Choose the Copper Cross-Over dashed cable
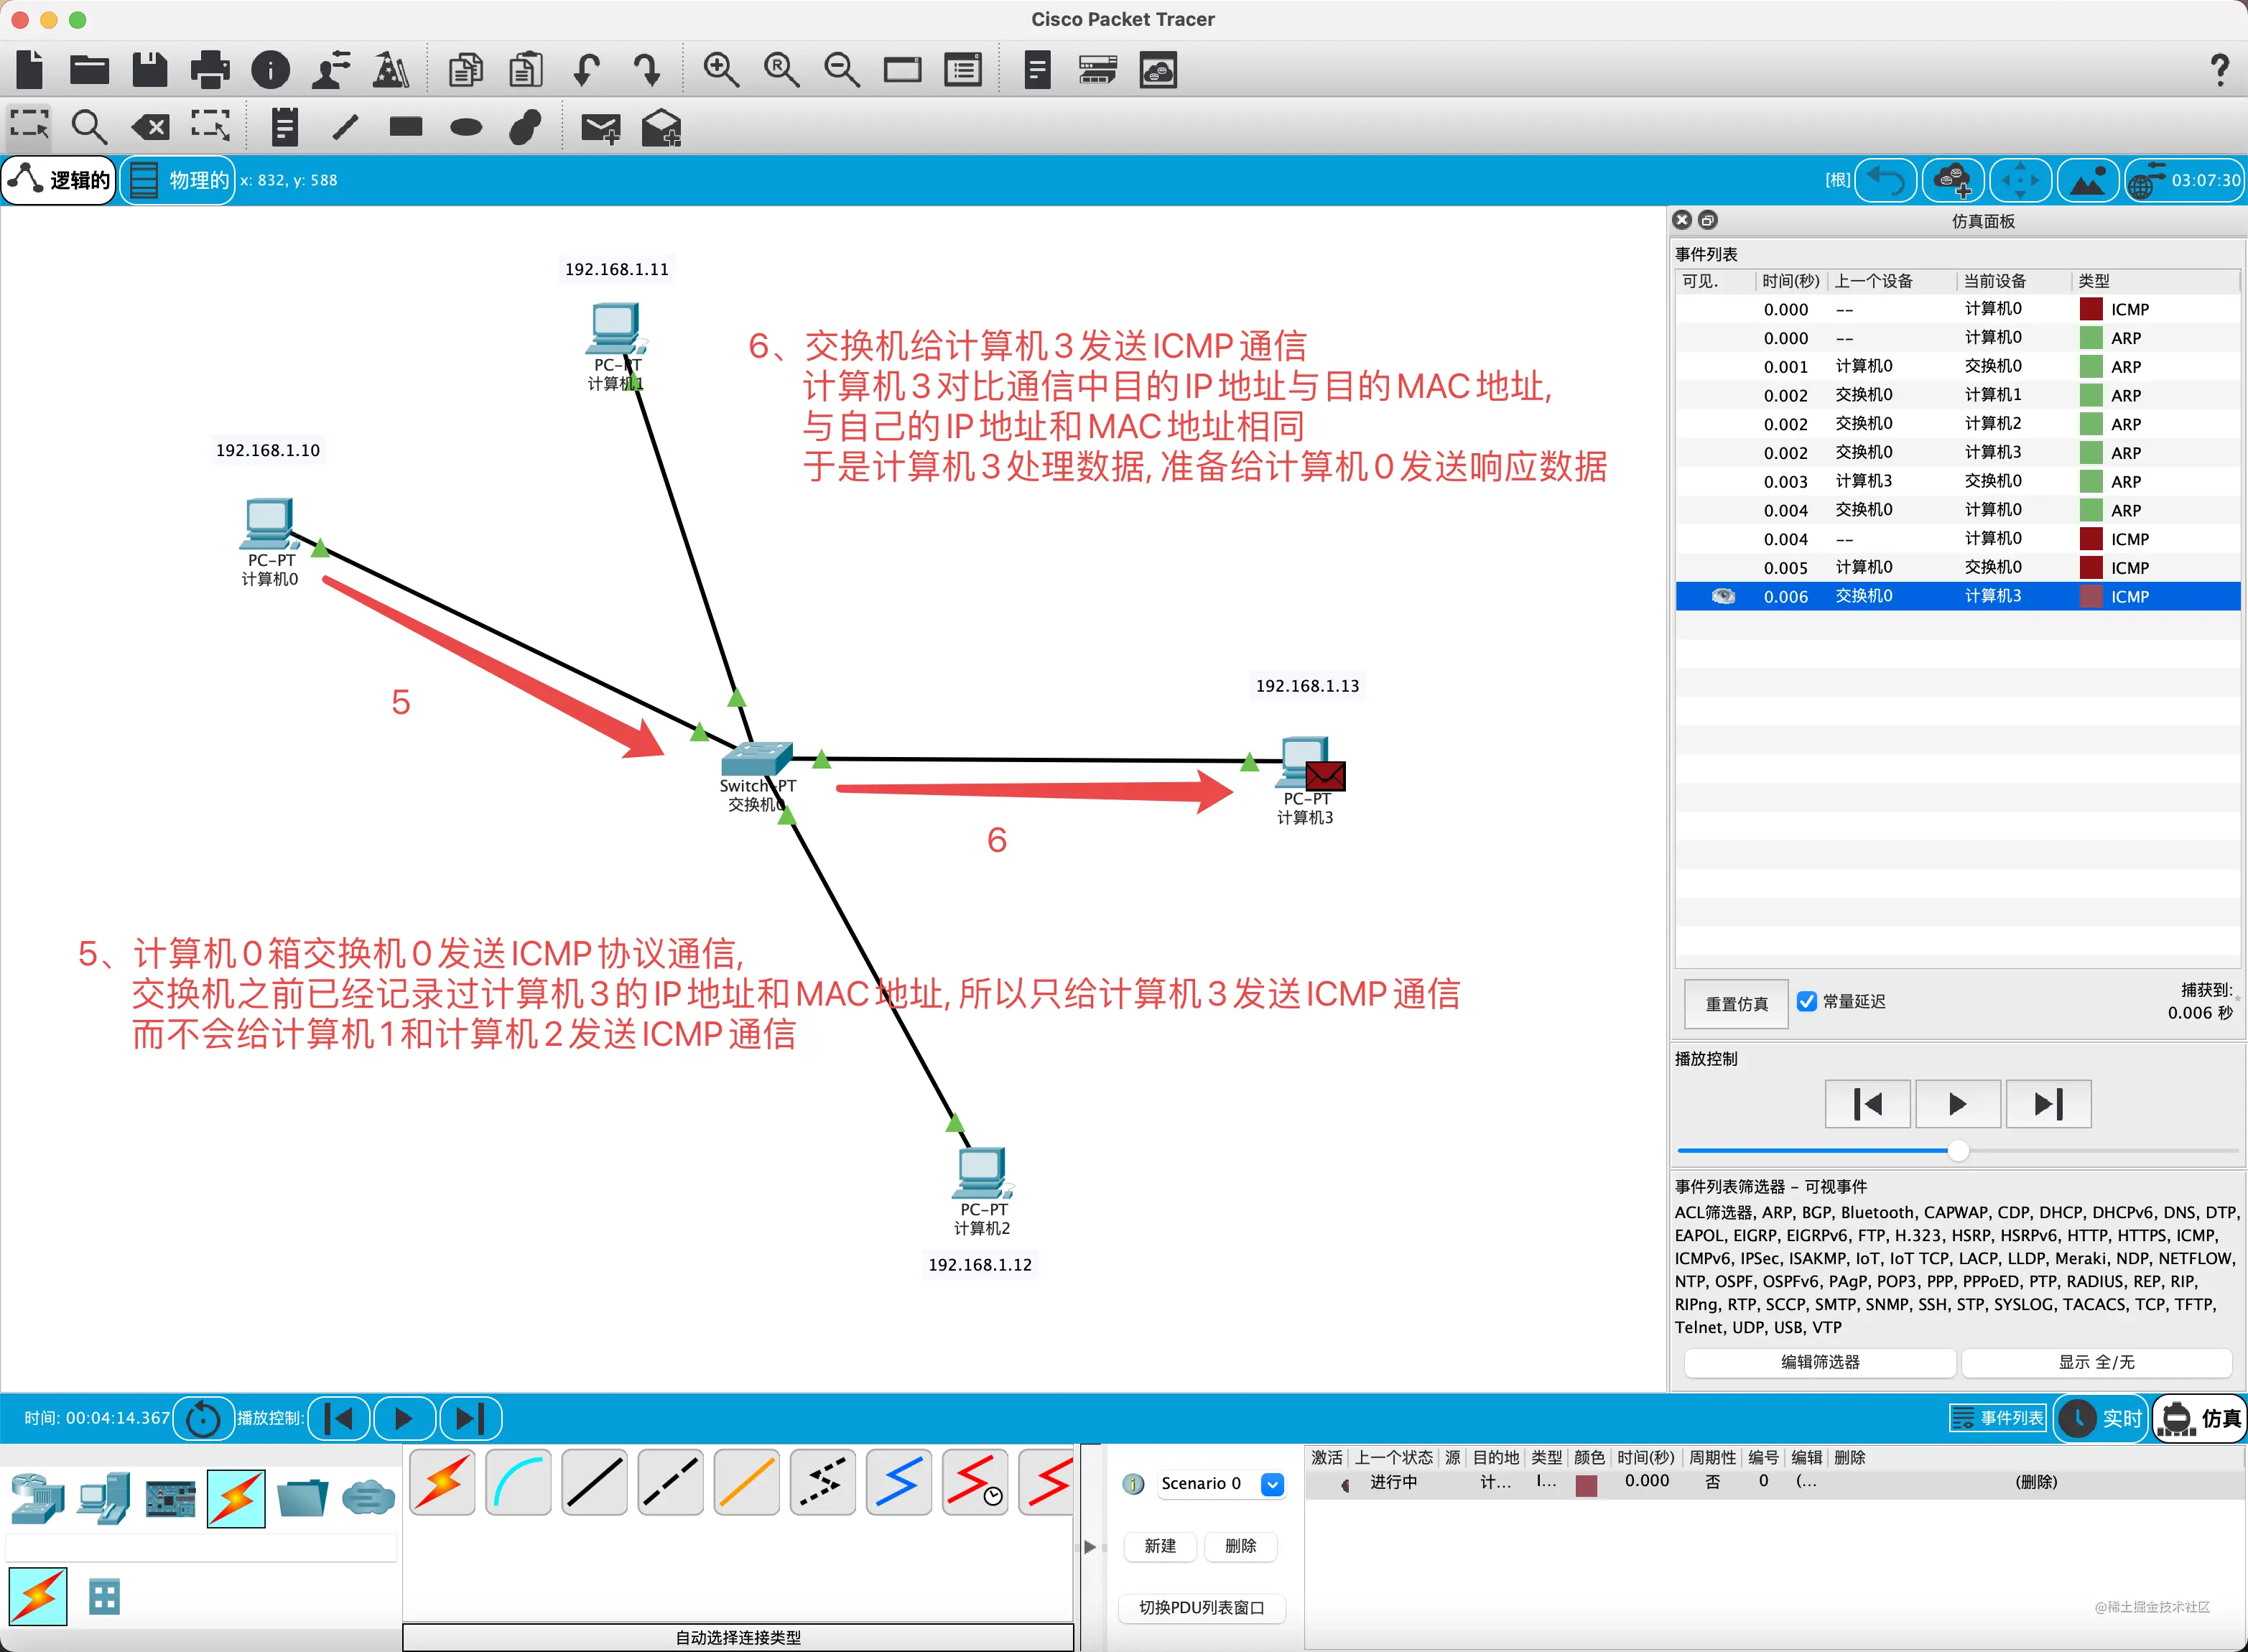The image size is (2248, 1652). (x=670, y=1482)
